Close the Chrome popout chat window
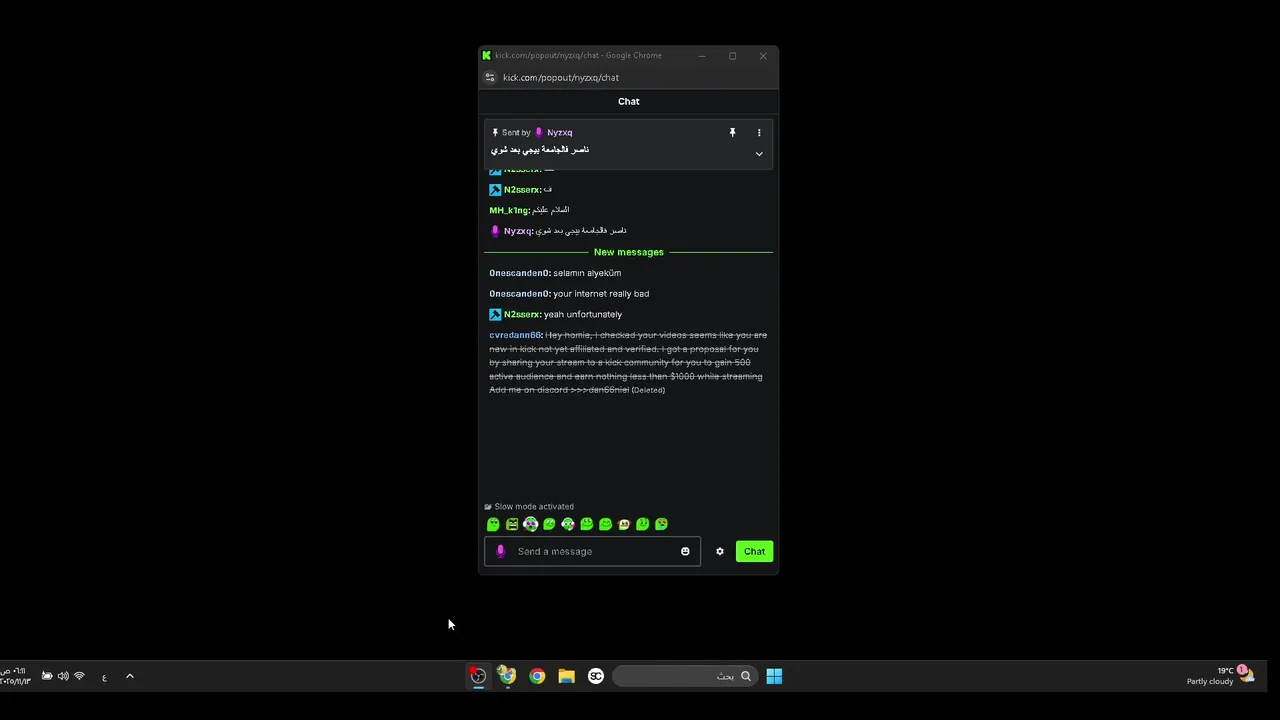 coord(763,56)
